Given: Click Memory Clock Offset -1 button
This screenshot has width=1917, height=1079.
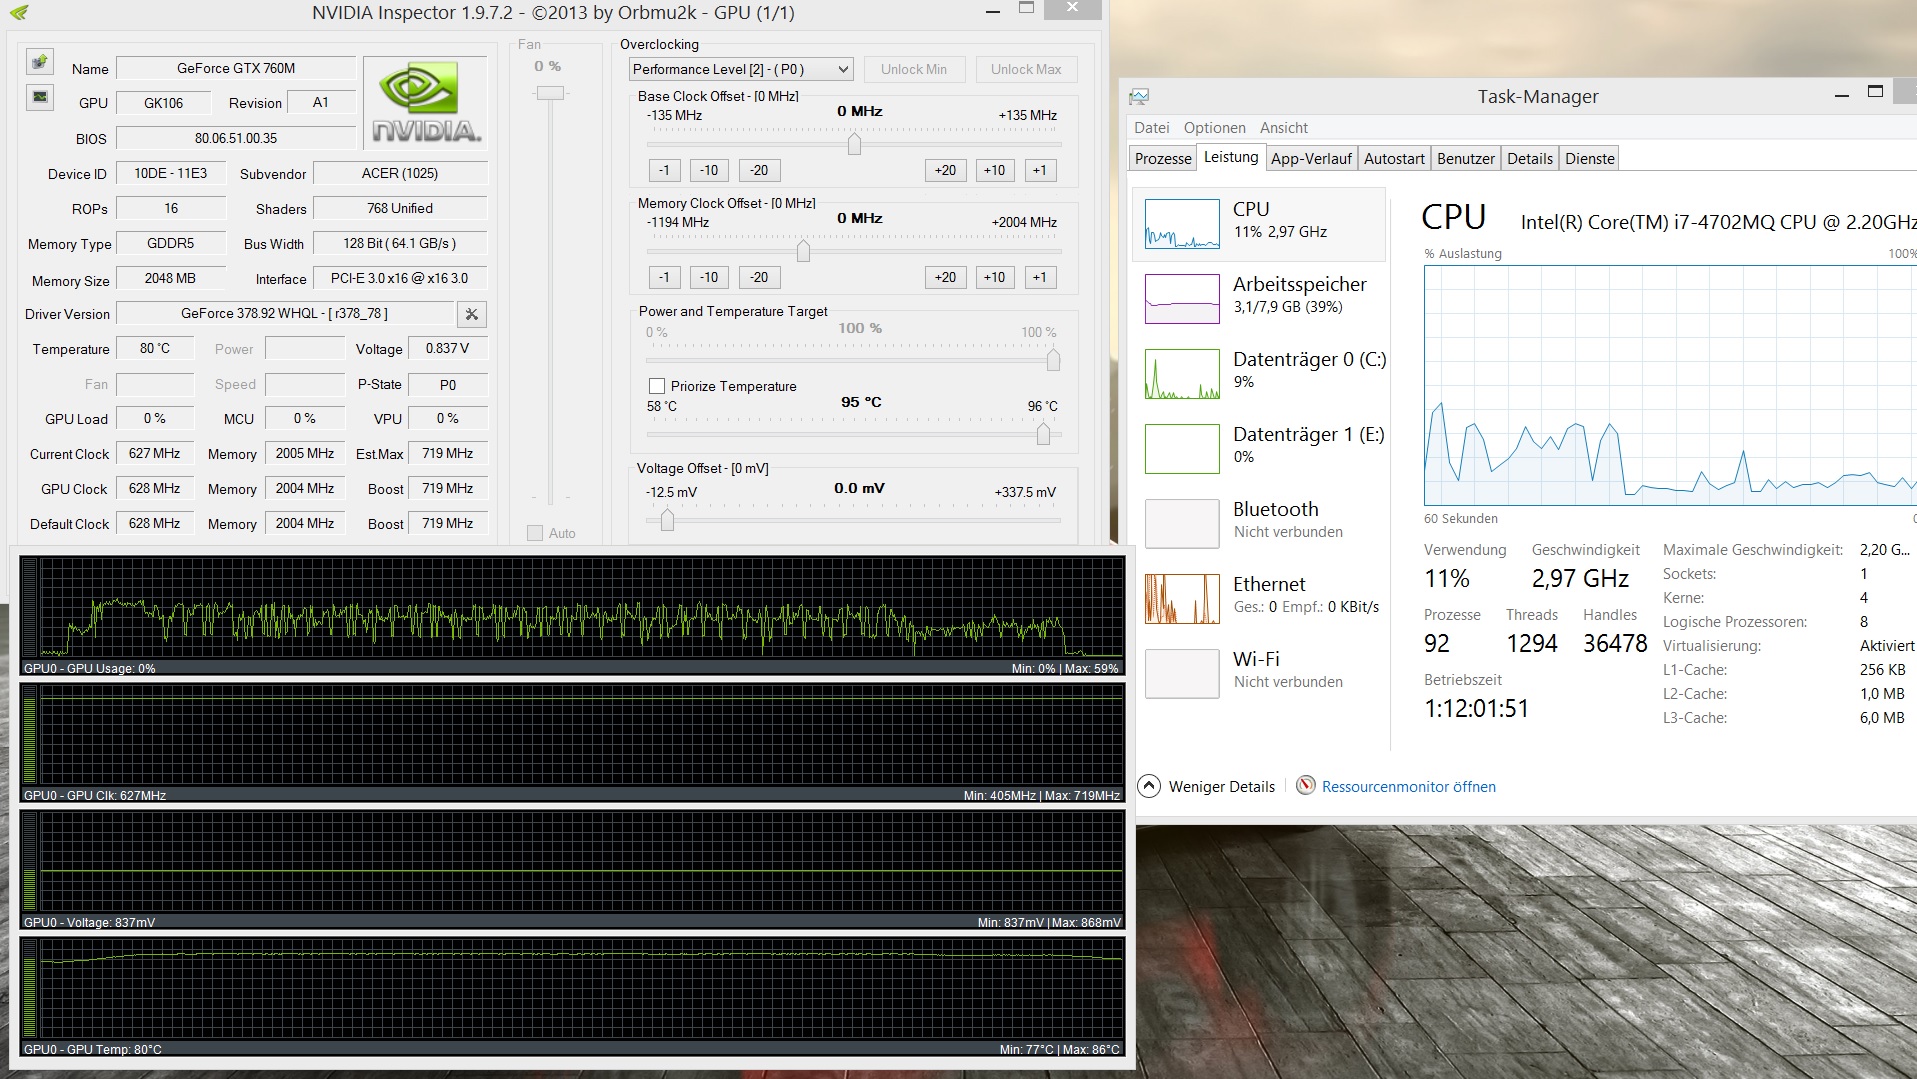Looking at the screenshot, I should point(664,277).
